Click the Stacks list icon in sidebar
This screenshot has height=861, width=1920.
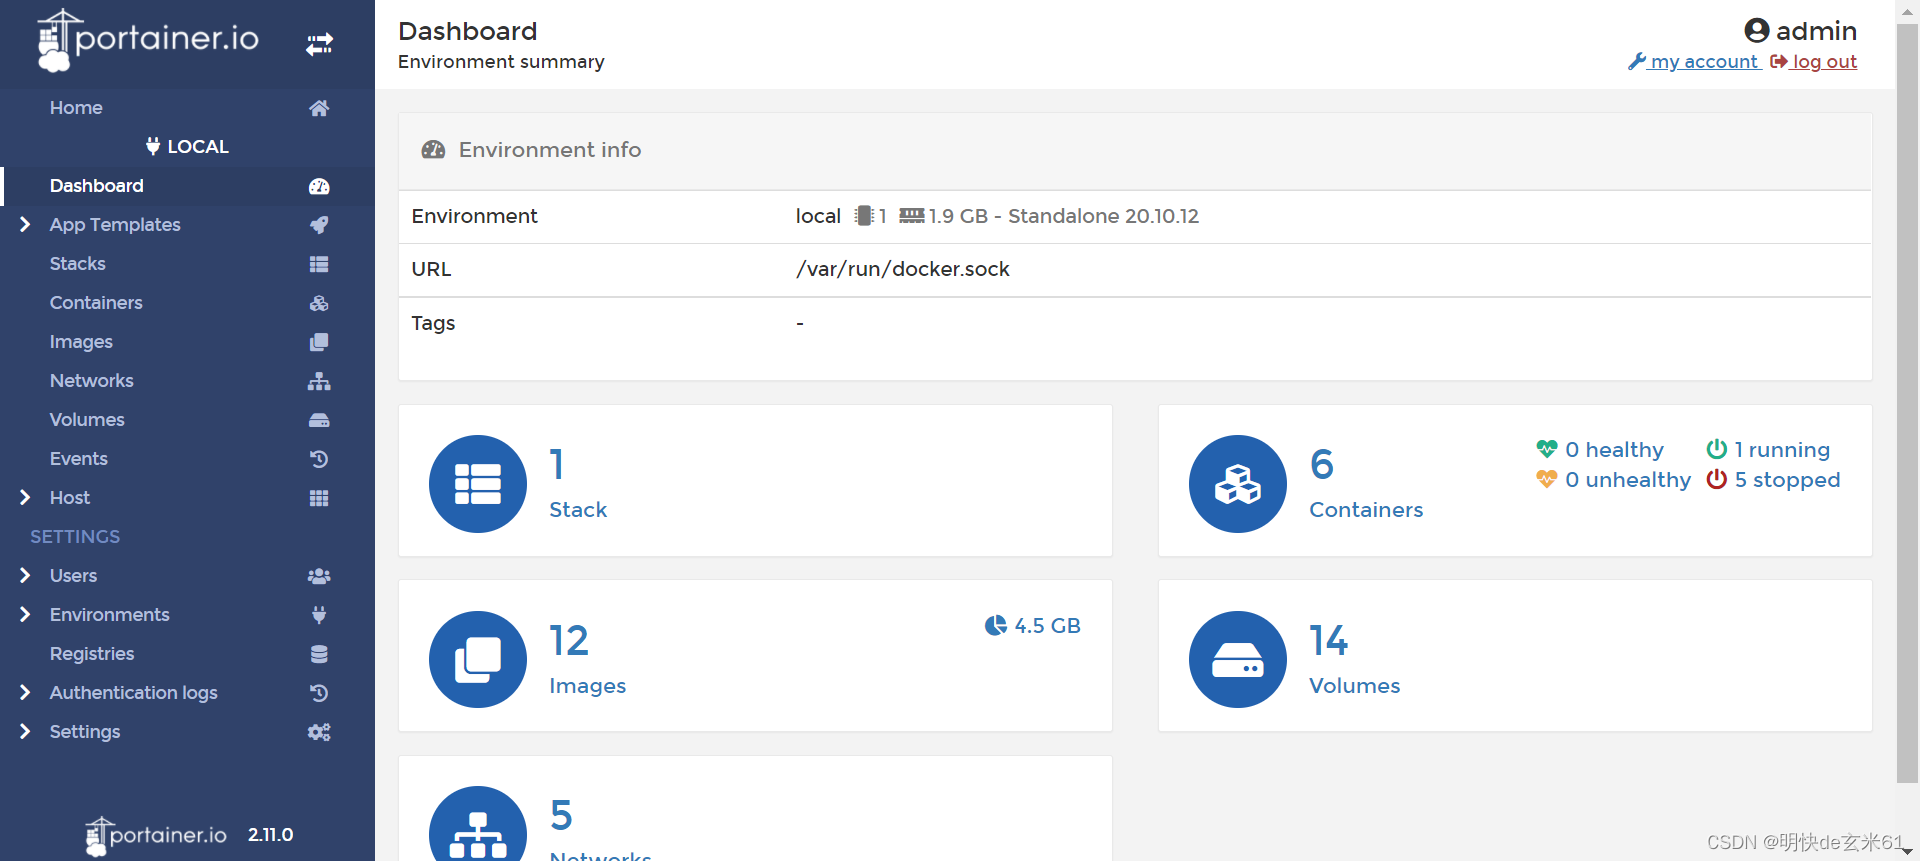pyautogui.click(x=319, y=264)
